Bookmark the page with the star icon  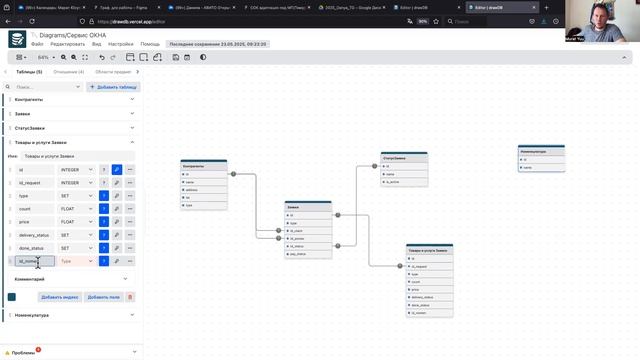[436, 21]
